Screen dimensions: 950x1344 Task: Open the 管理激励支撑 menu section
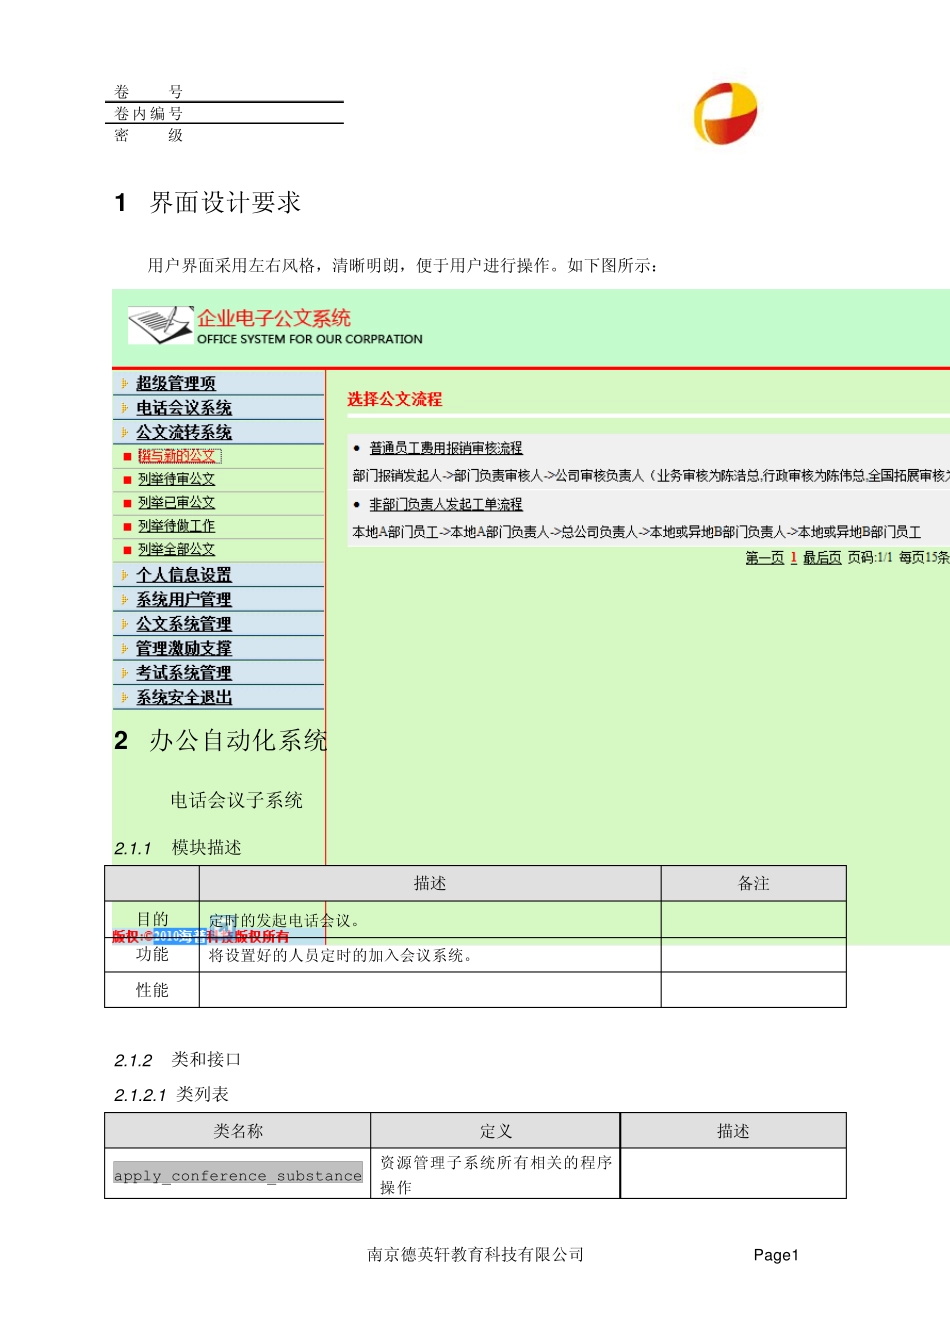[184, 648]
